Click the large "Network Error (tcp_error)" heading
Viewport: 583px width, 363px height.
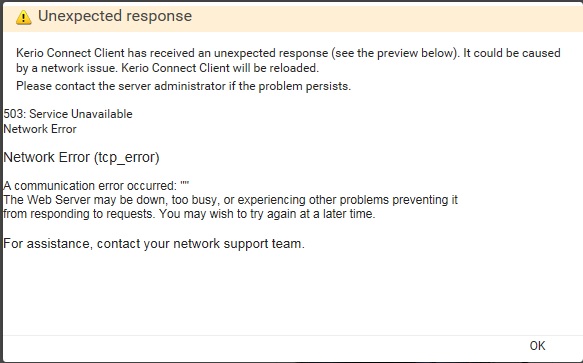[81, 157]
